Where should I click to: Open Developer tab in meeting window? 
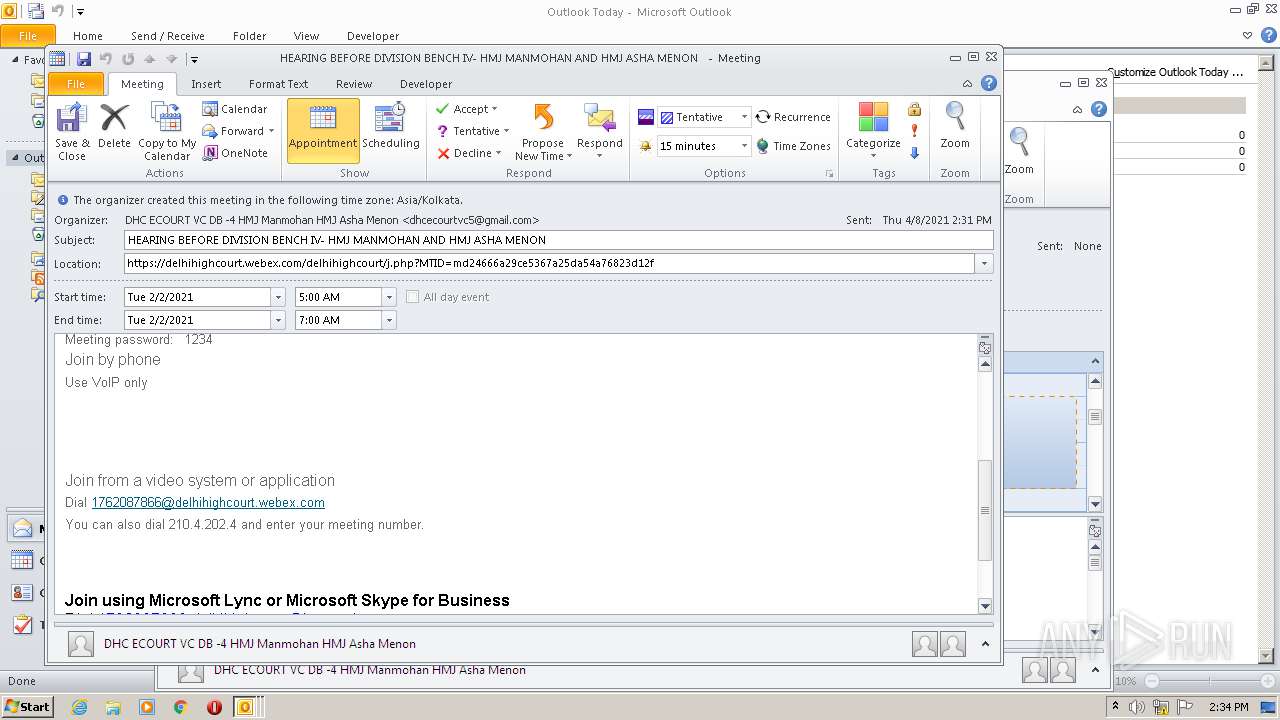pyautogui.click(x=426, y=84)
